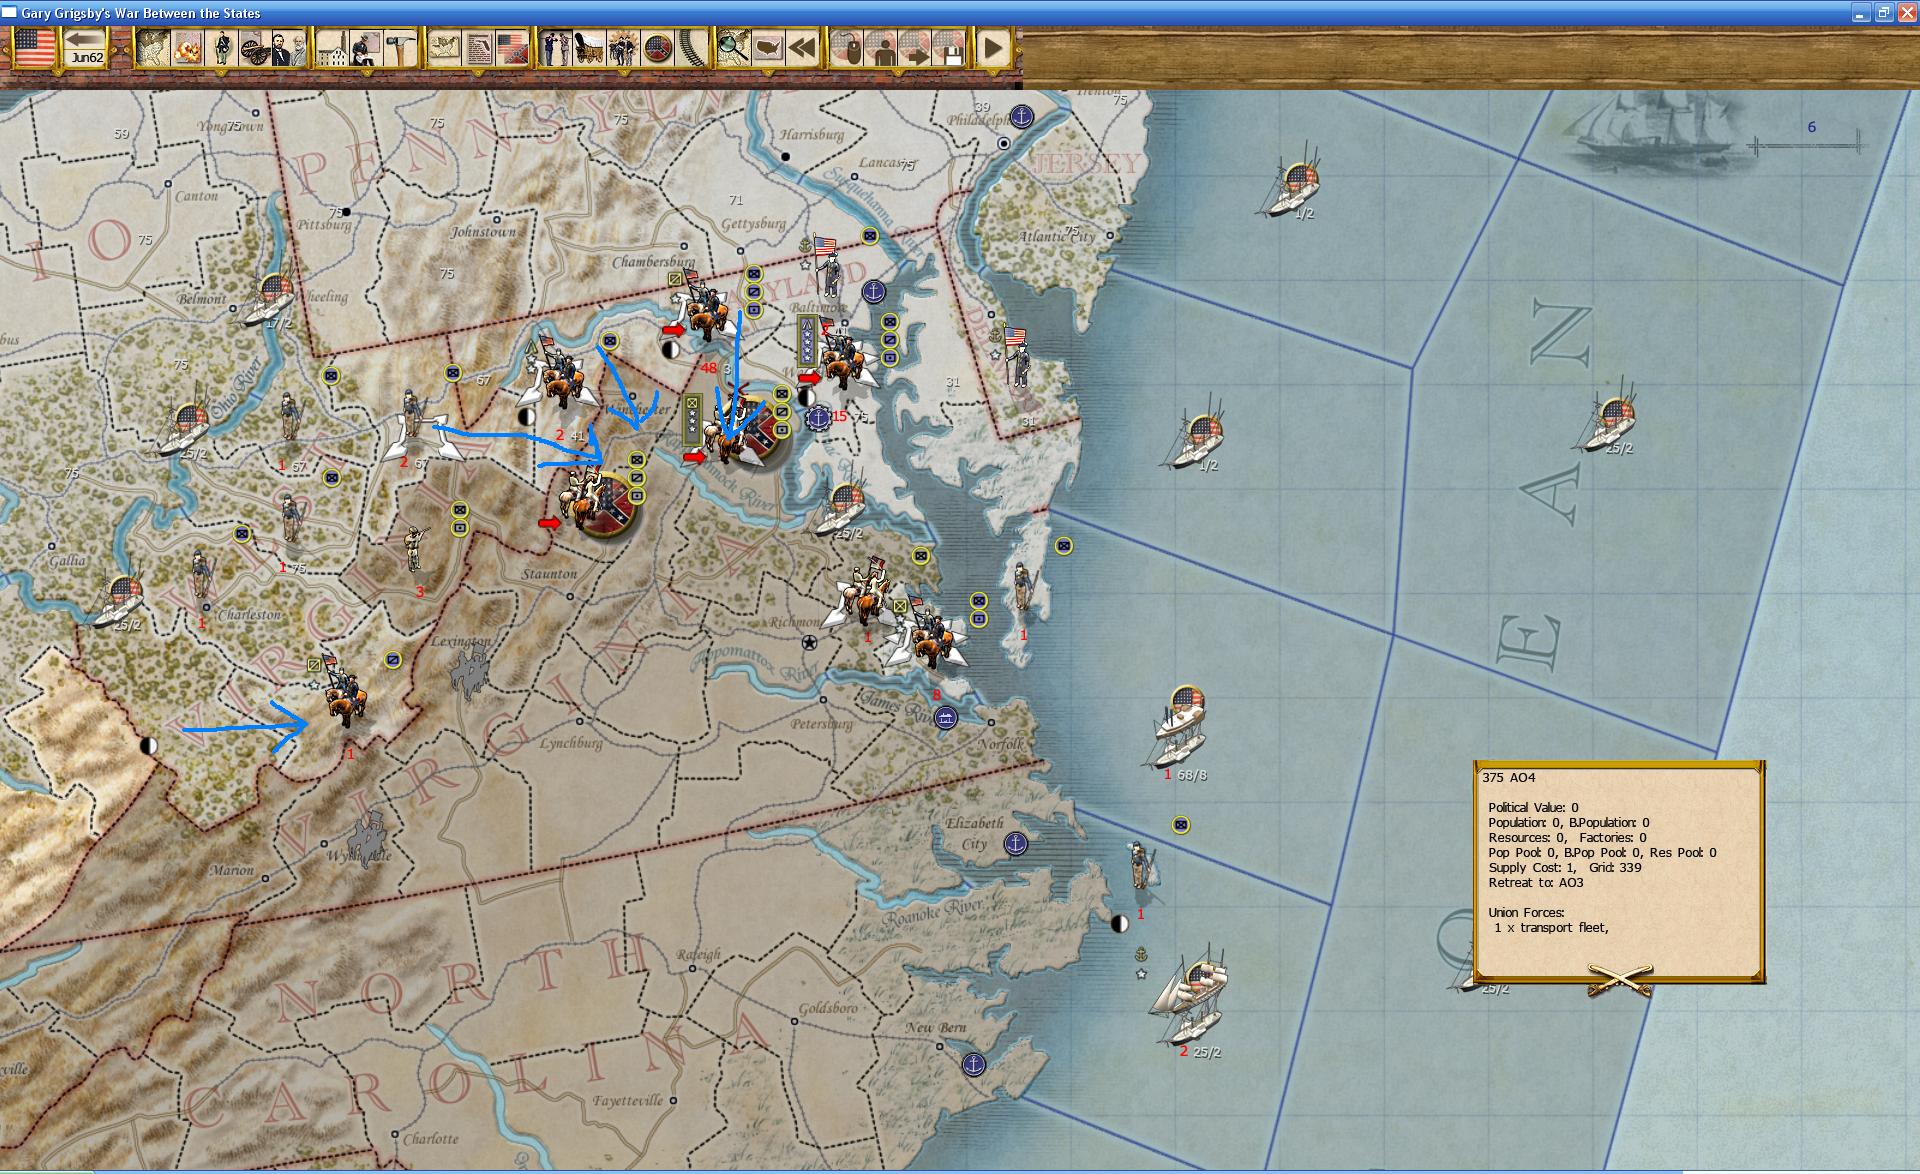Click the anchor port icon near Baltimore
This screenshot has width=1920, height=1174.
[x=873, y=292]
